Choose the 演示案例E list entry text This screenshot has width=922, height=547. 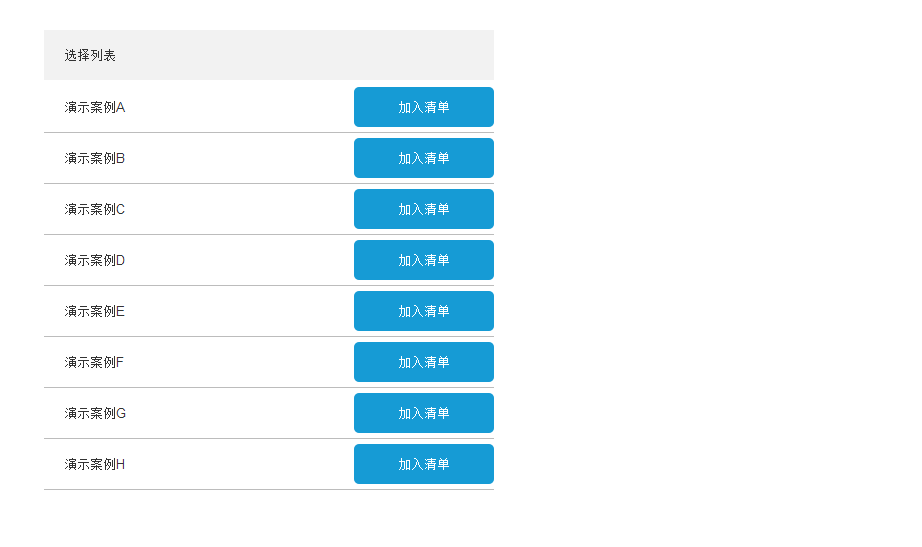pyautogui.click(x=95, y=311)
